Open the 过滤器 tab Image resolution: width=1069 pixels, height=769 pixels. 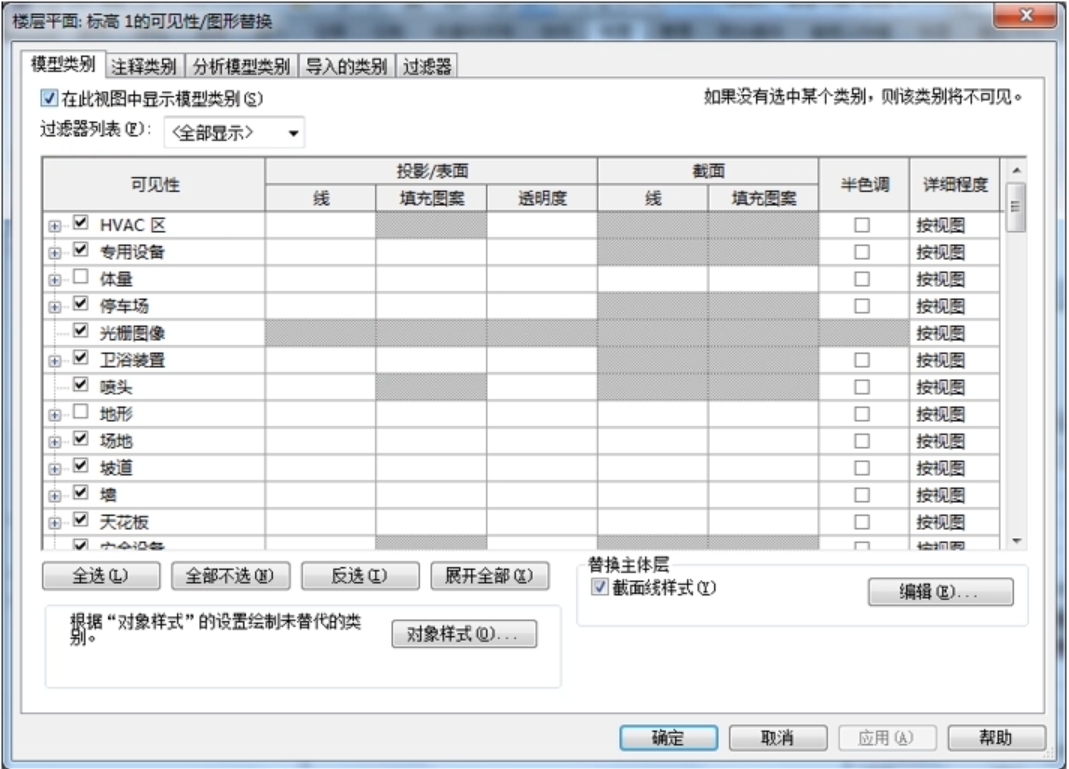point(427,67)
